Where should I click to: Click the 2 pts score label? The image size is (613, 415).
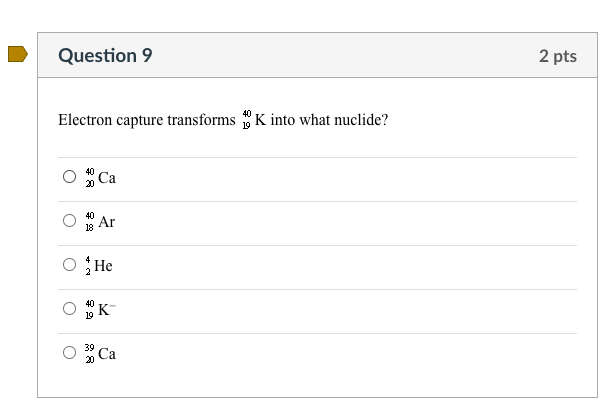coord(557,56)
